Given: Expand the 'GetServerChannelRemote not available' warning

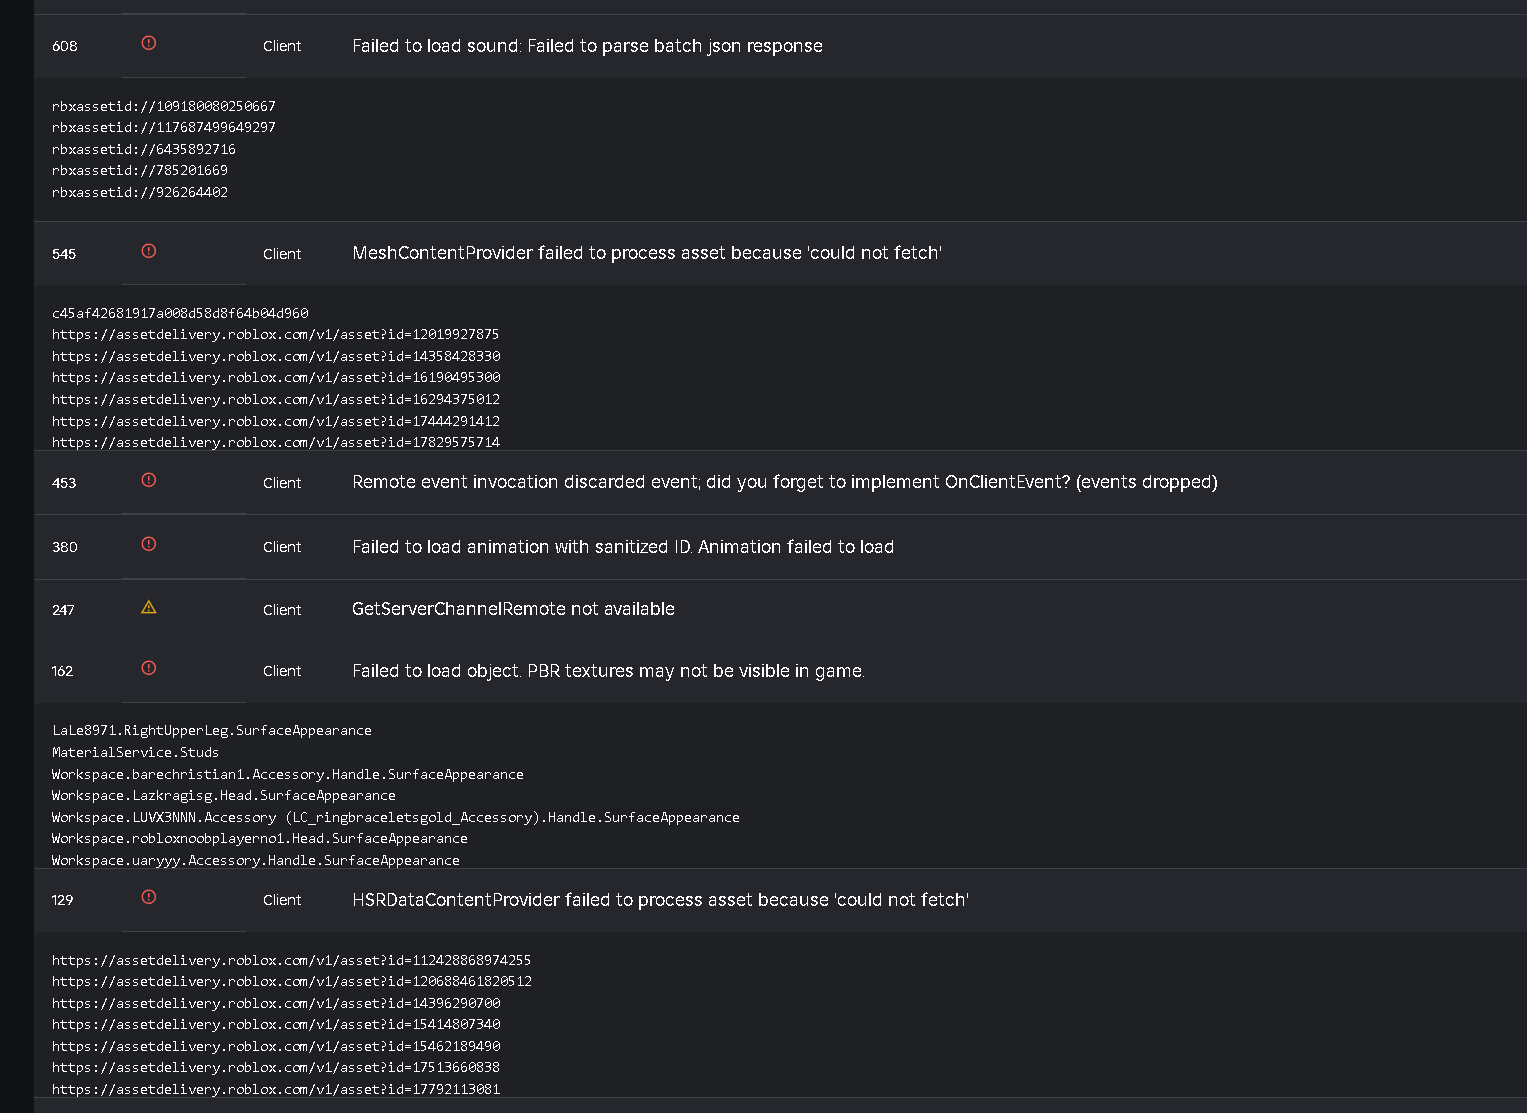Looking at the screenshot, I should pyautogui.click(x=513, y=609).
